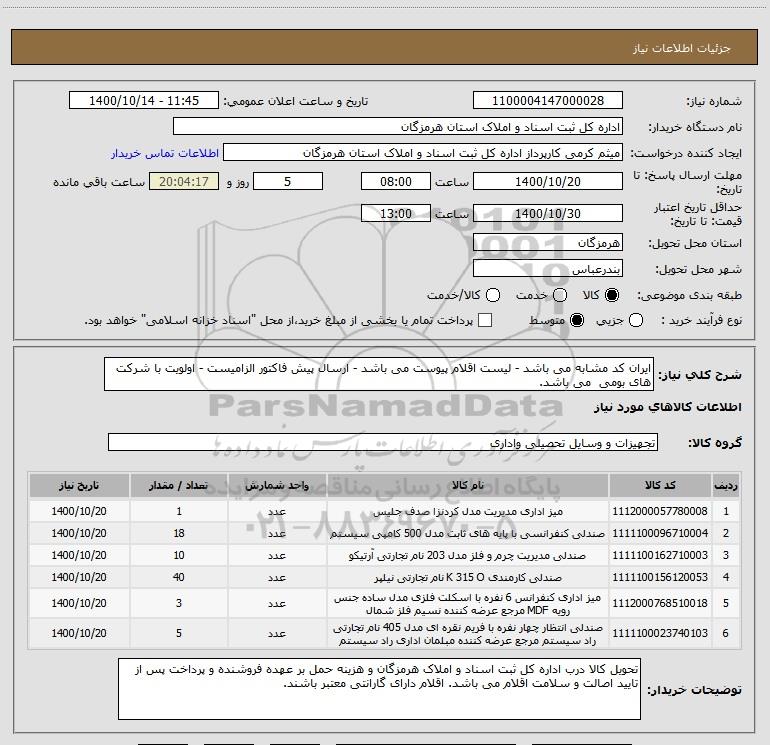Select the خدمت radio button
The height and width of the screenshot is (745, 770).
560,295
